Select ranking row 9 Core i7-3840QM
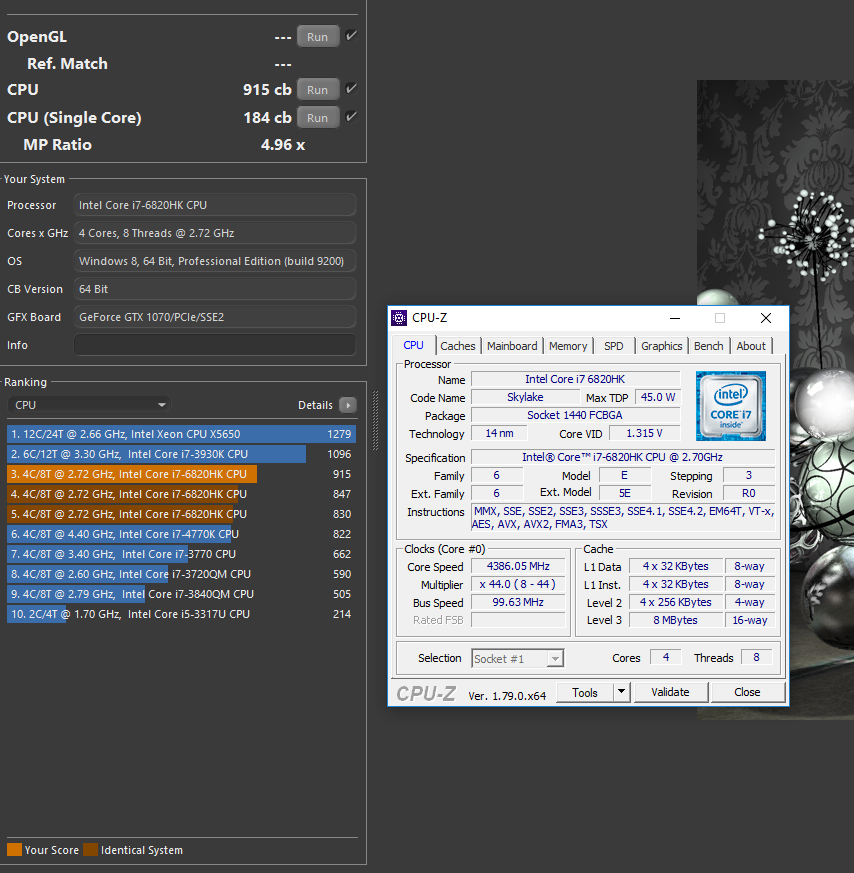The image size is (854, 873). [x=181, y=594]
